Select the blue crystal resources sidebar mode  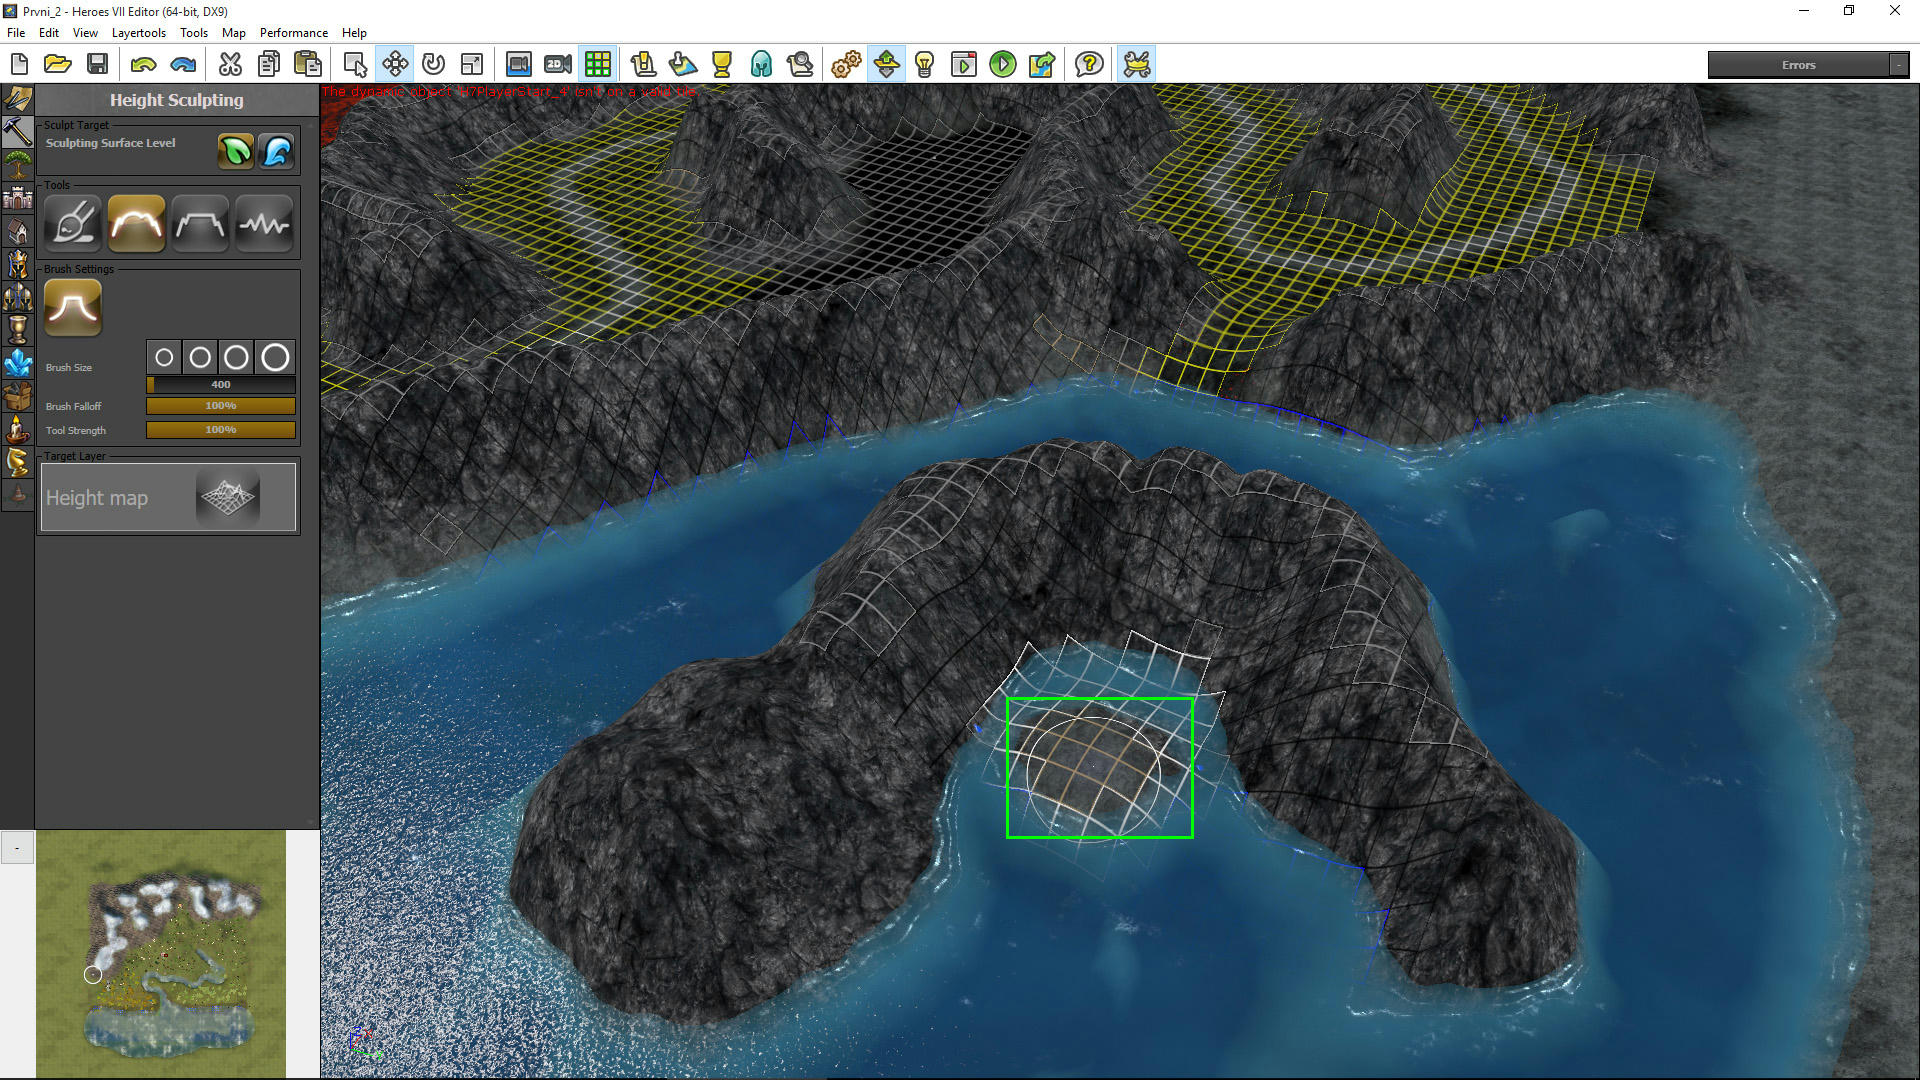(18, 363)
